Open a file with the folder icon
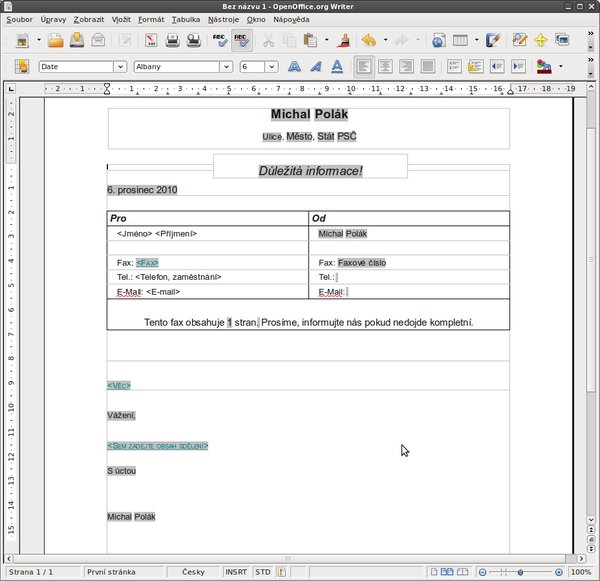Viewport: 600px width, 581px height. pyautogui.click(x=55, y=40)
